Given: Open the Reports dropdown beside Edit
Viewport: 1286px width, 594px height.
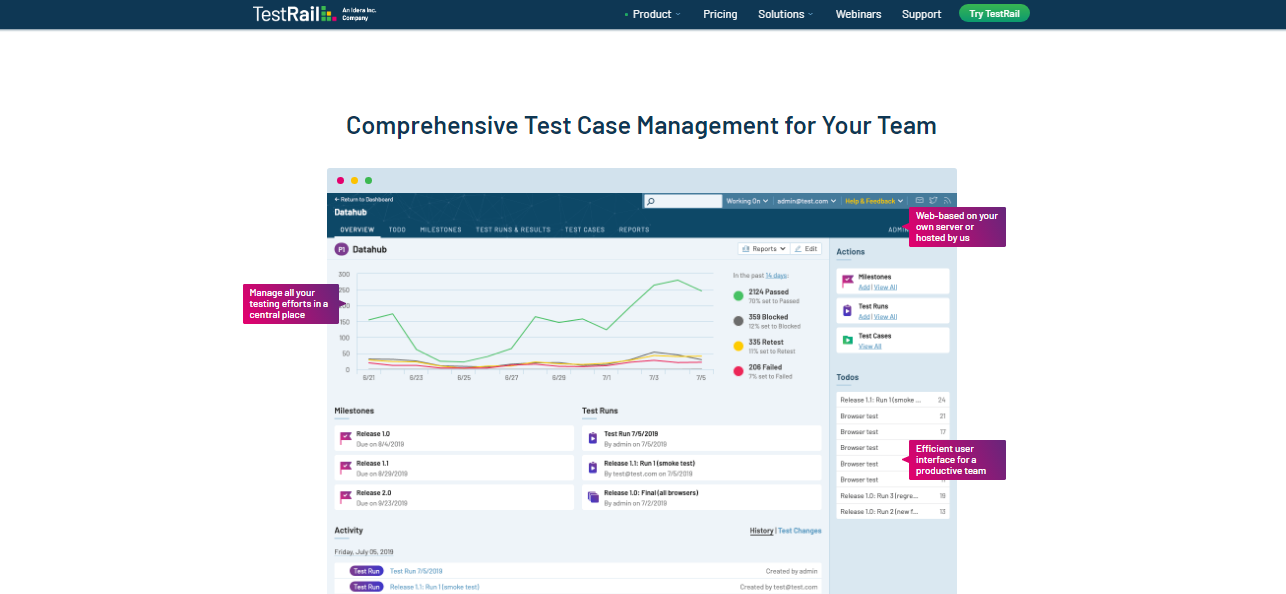Looking at the screenshot, I should pos(763,249).
